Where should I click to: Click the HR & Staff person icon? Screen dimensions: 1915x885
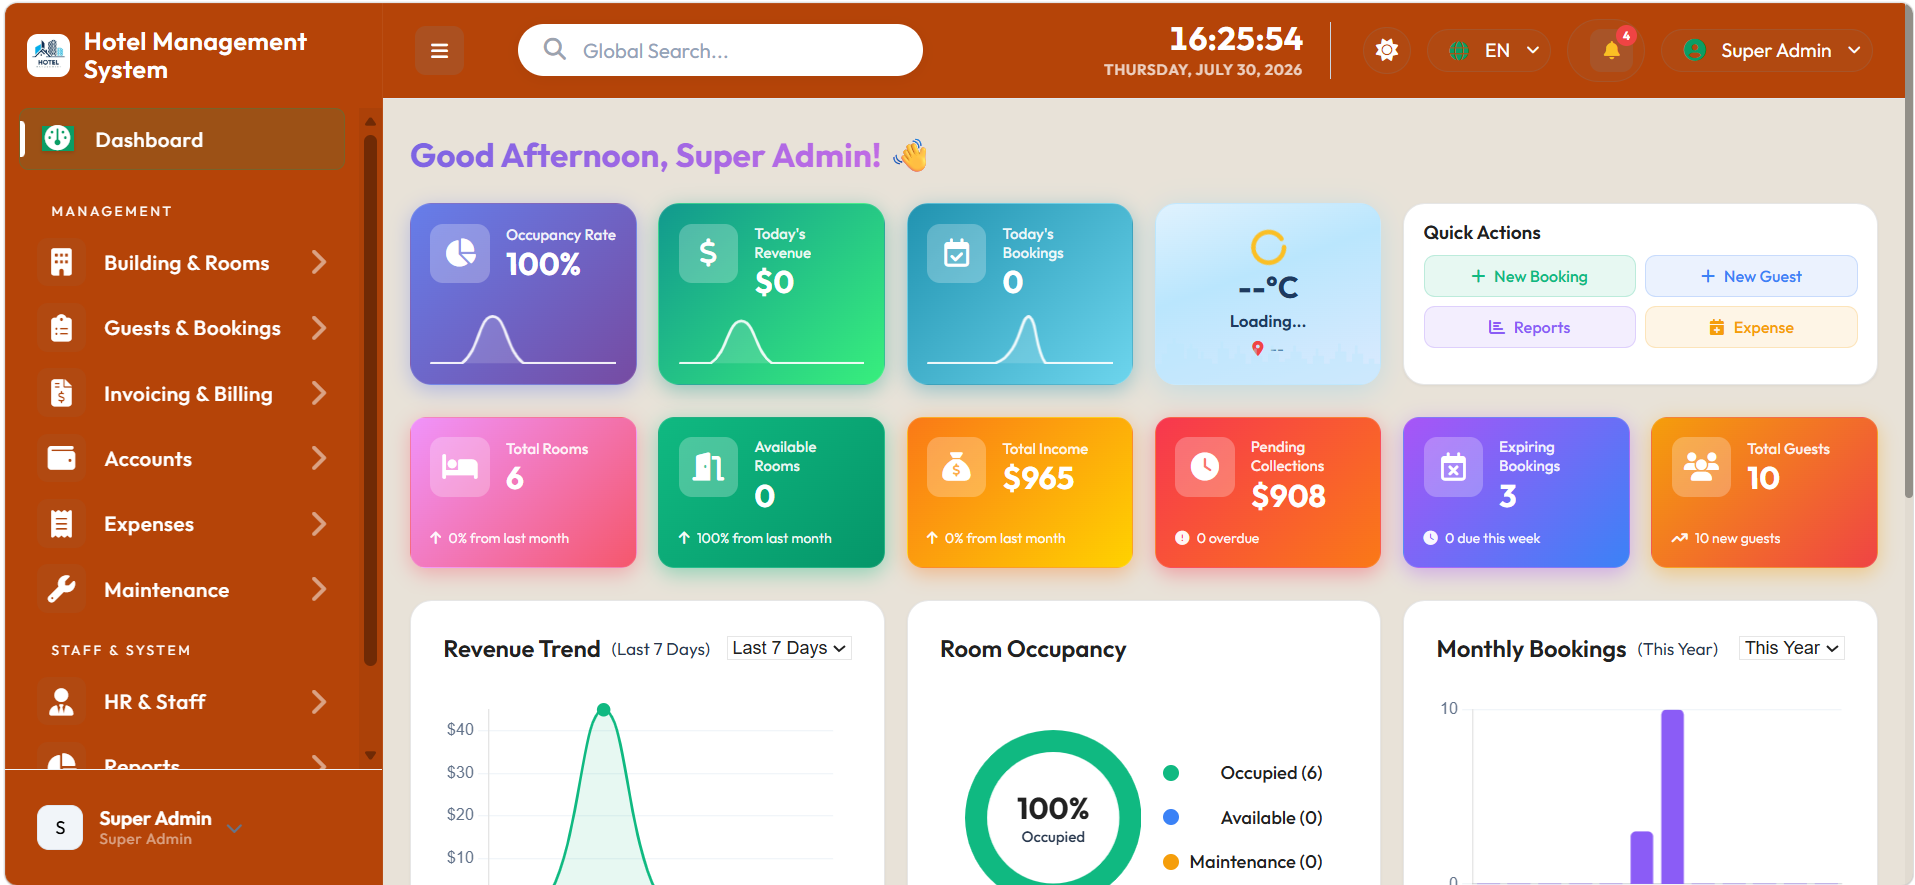pyautogui.click(x=61, y=701)
